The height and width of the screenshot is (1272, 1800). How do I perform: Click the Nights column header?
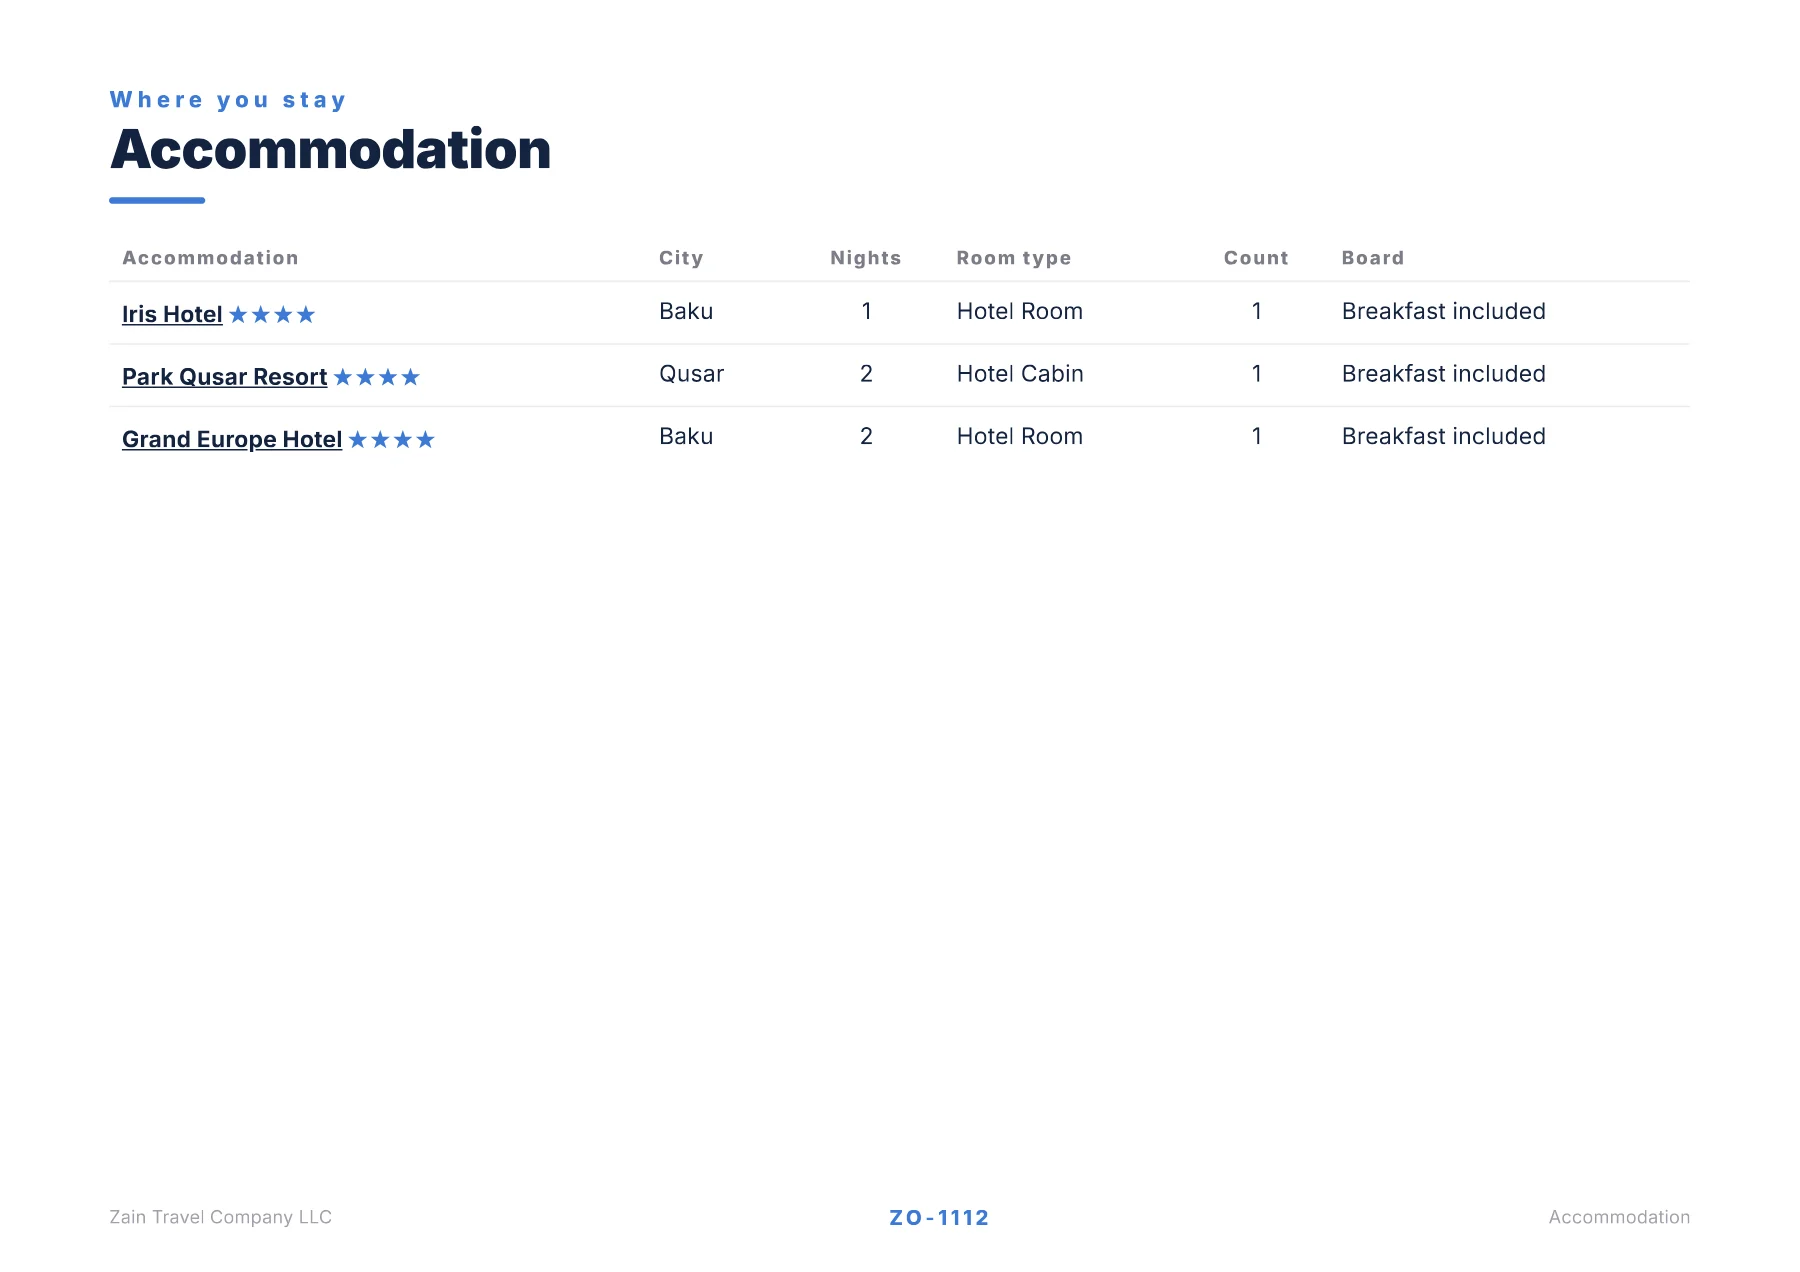tap(866, 258)
